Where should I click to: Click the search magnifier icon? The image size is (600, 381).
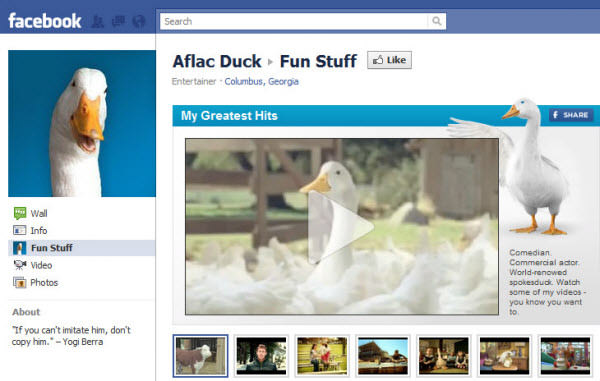pos(437,21)
